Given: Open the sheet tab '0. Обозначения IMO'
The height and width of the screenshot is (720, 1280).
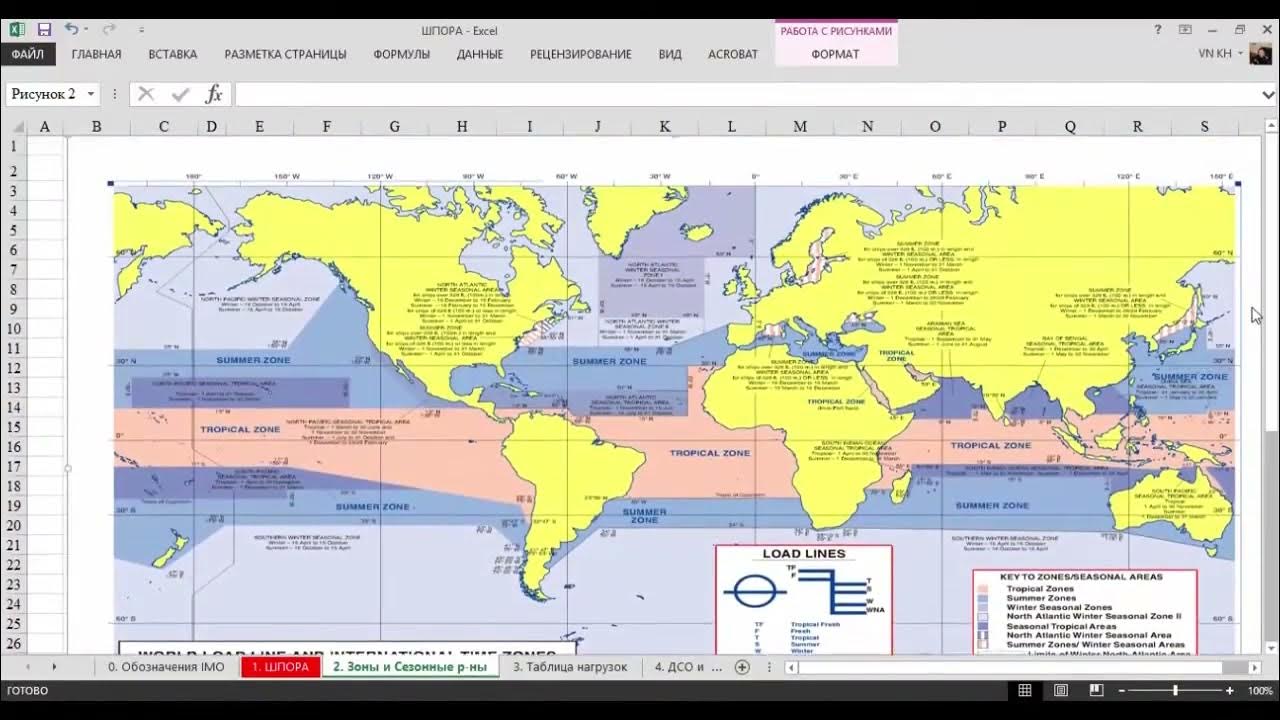Looking at the screenshot, I should (x=166, y=667).
